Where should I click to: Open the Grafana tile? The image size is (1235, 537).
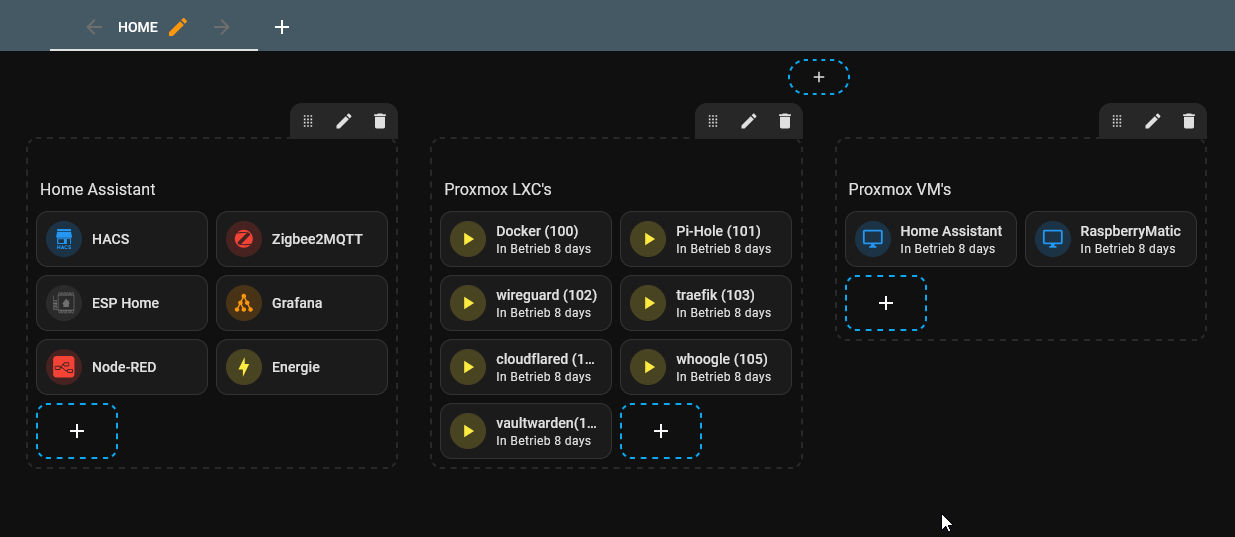pos(302,303)
